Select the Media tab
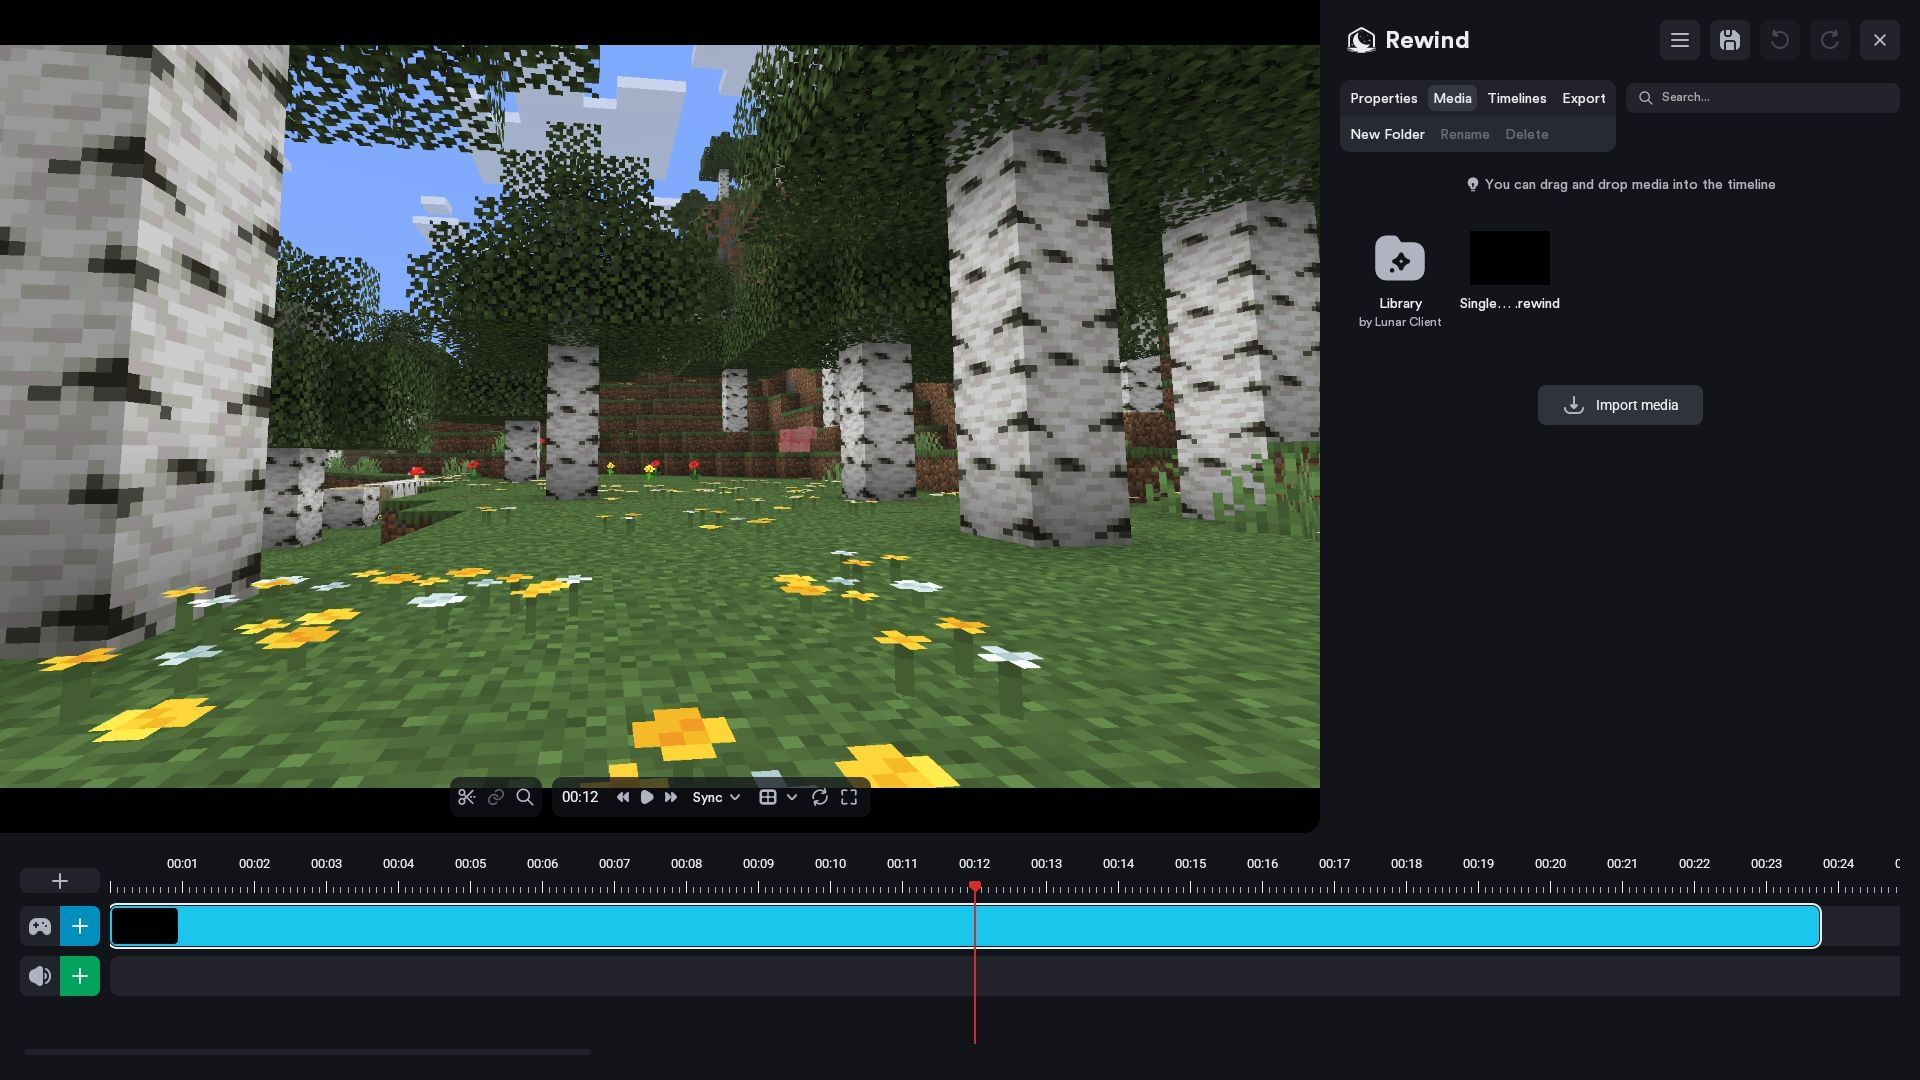 1452,98
